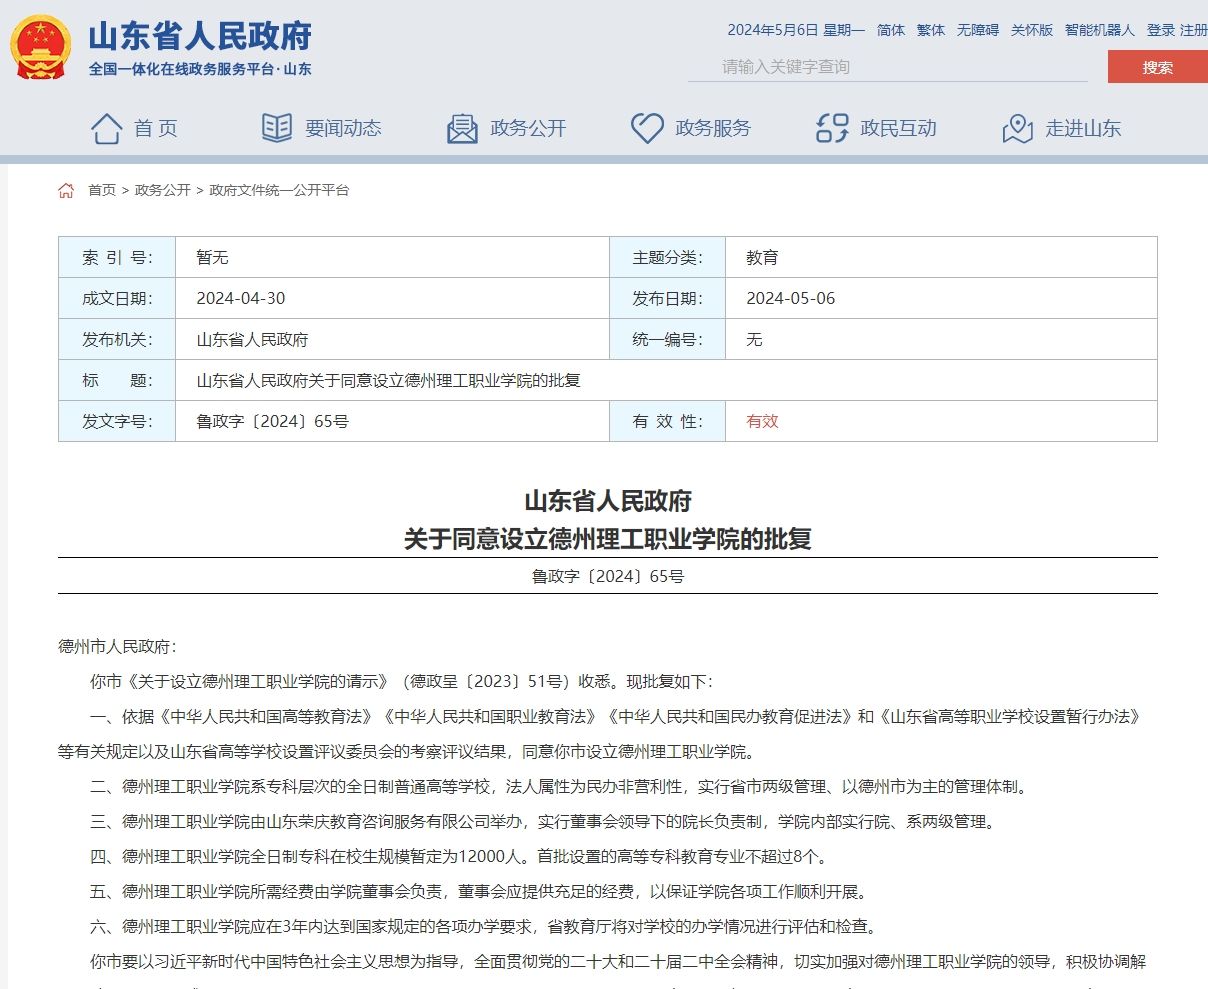Go to 政务公开 in main navigation

coord(528,128)
